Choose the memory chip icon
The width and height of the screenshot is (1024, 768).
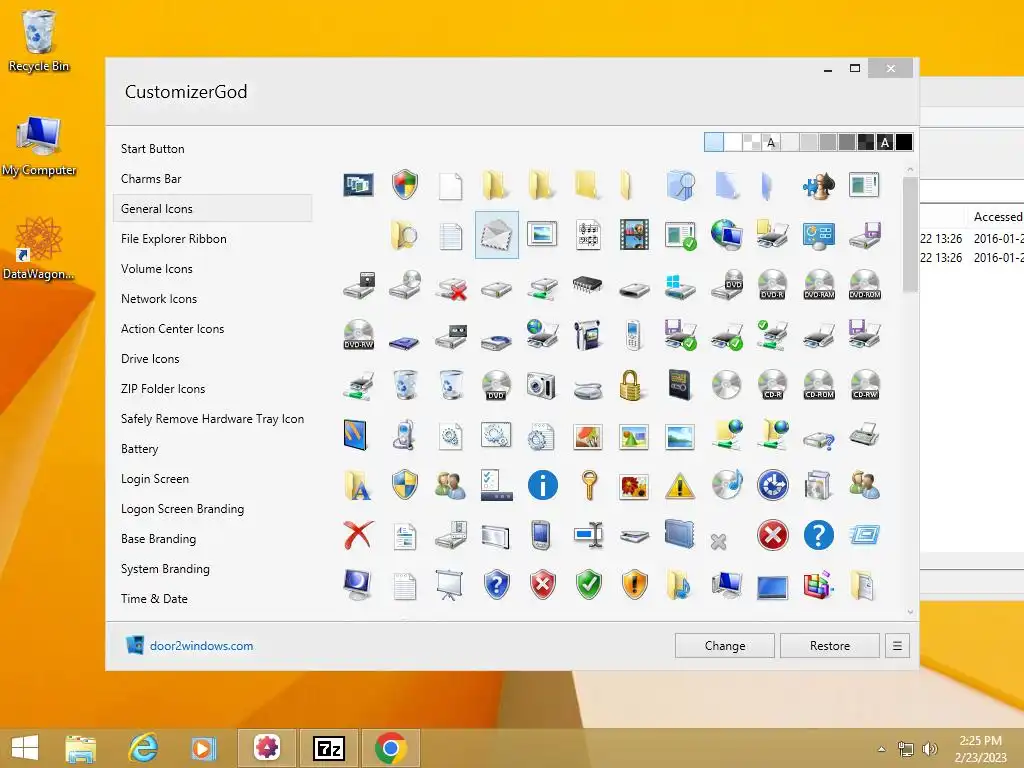click(587, 285)
